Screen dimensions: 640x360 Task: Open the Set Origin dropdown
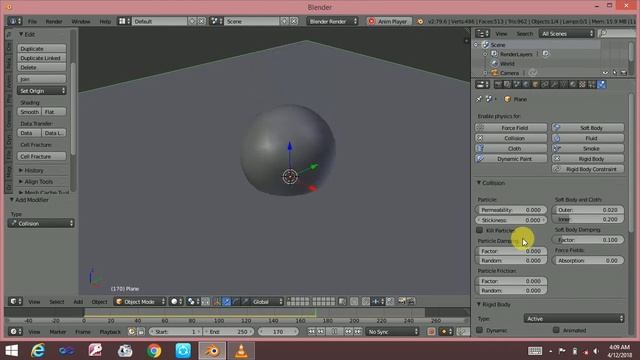(x=42, y=91)
